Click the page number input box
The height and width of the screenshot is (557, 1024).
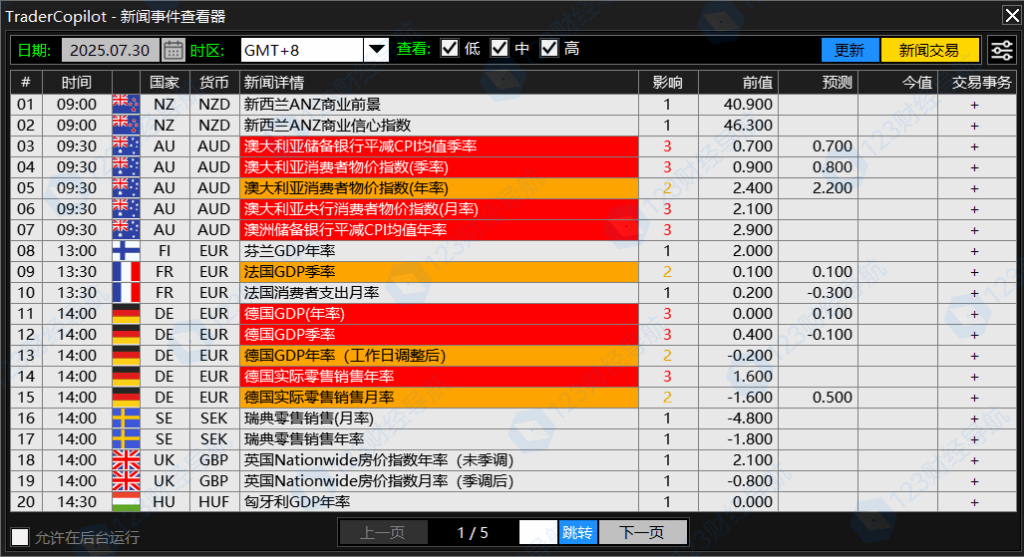[x=538, y=532]
